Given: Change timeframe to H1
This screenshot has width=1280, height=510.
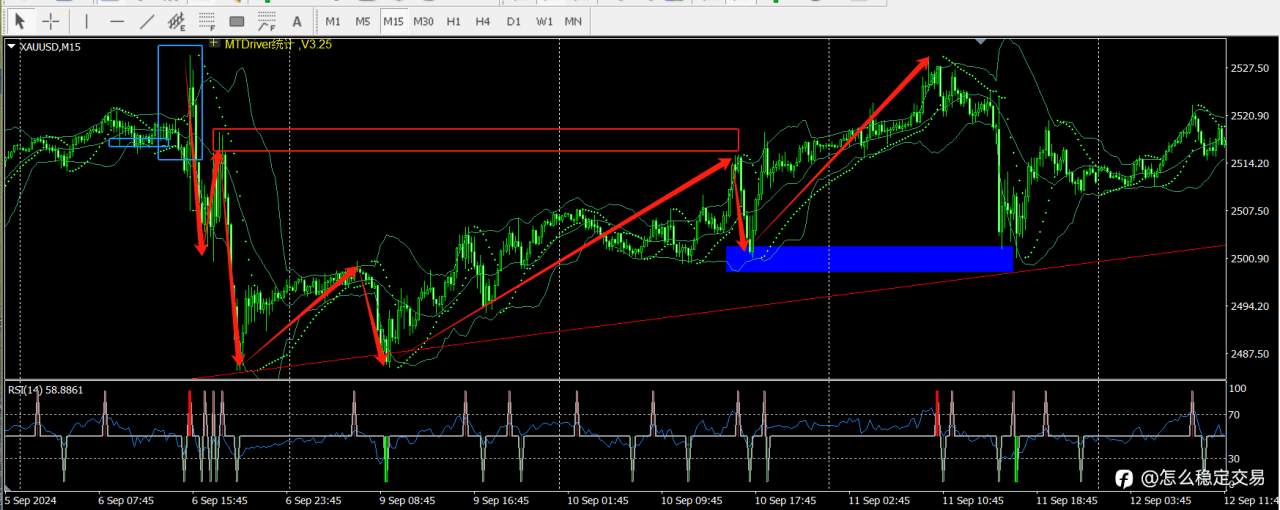Looking at the screenshot, I should pos(454,21).
